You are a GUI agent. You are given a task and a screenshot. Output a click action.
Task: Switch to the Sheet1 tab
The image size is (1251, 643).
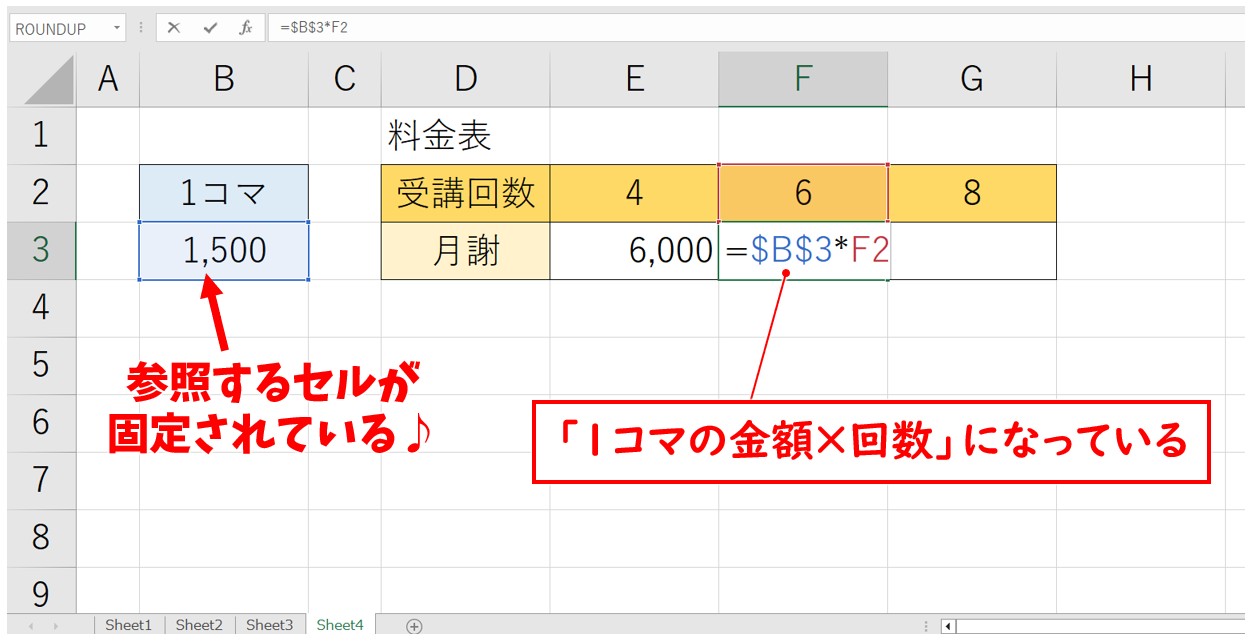click(x=129, y=625)
